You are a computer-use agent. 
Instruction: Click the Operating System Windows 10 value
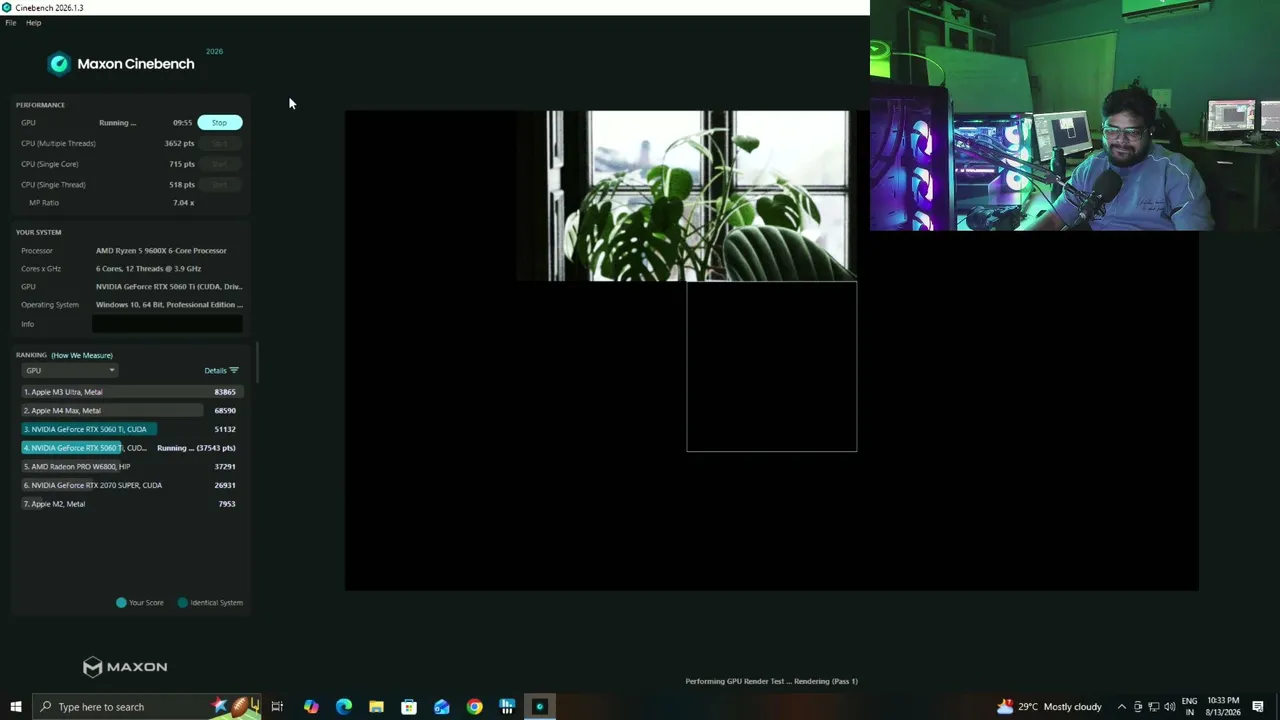click(169, 305)
